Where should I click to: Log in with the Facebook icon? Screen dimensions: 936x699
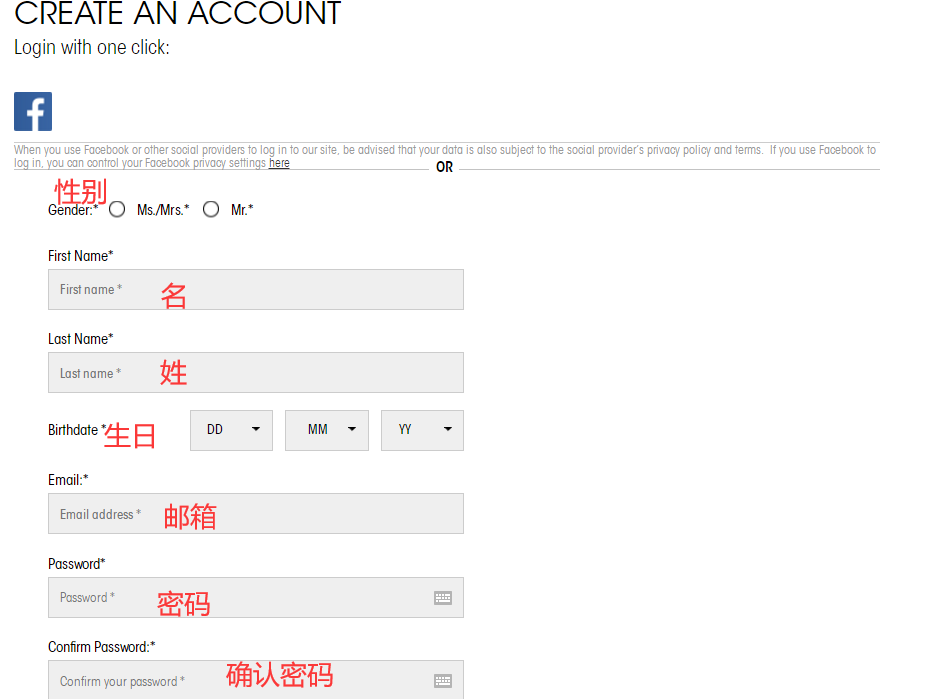(33, 111)
